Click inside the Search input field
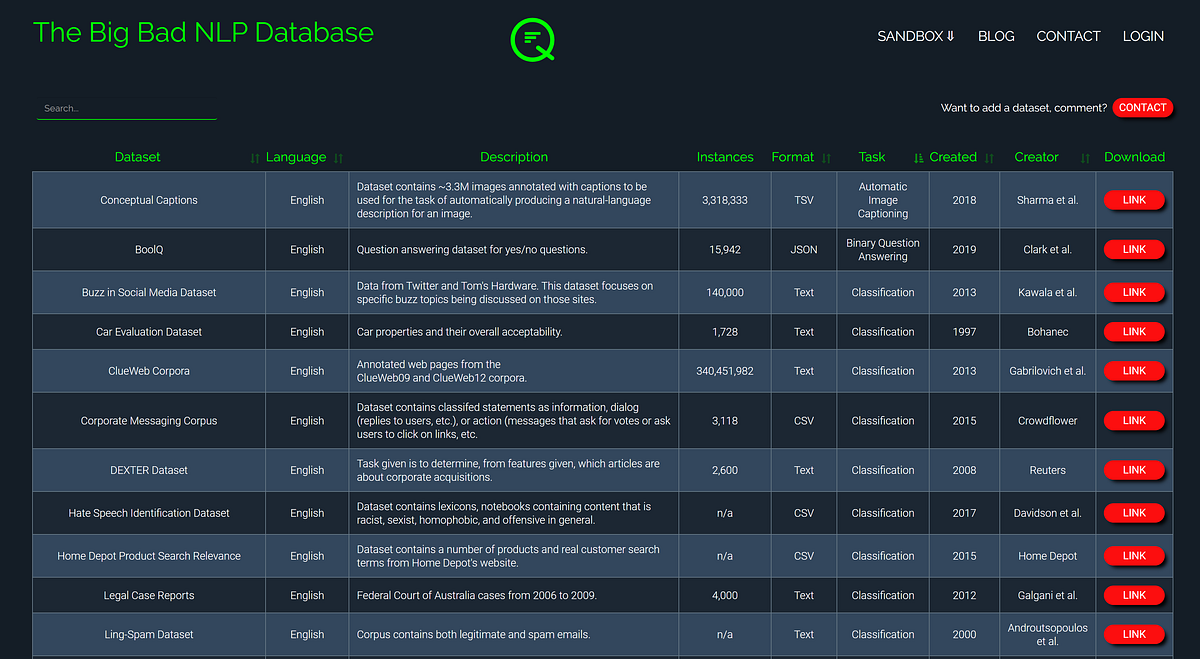 (126, 107)
